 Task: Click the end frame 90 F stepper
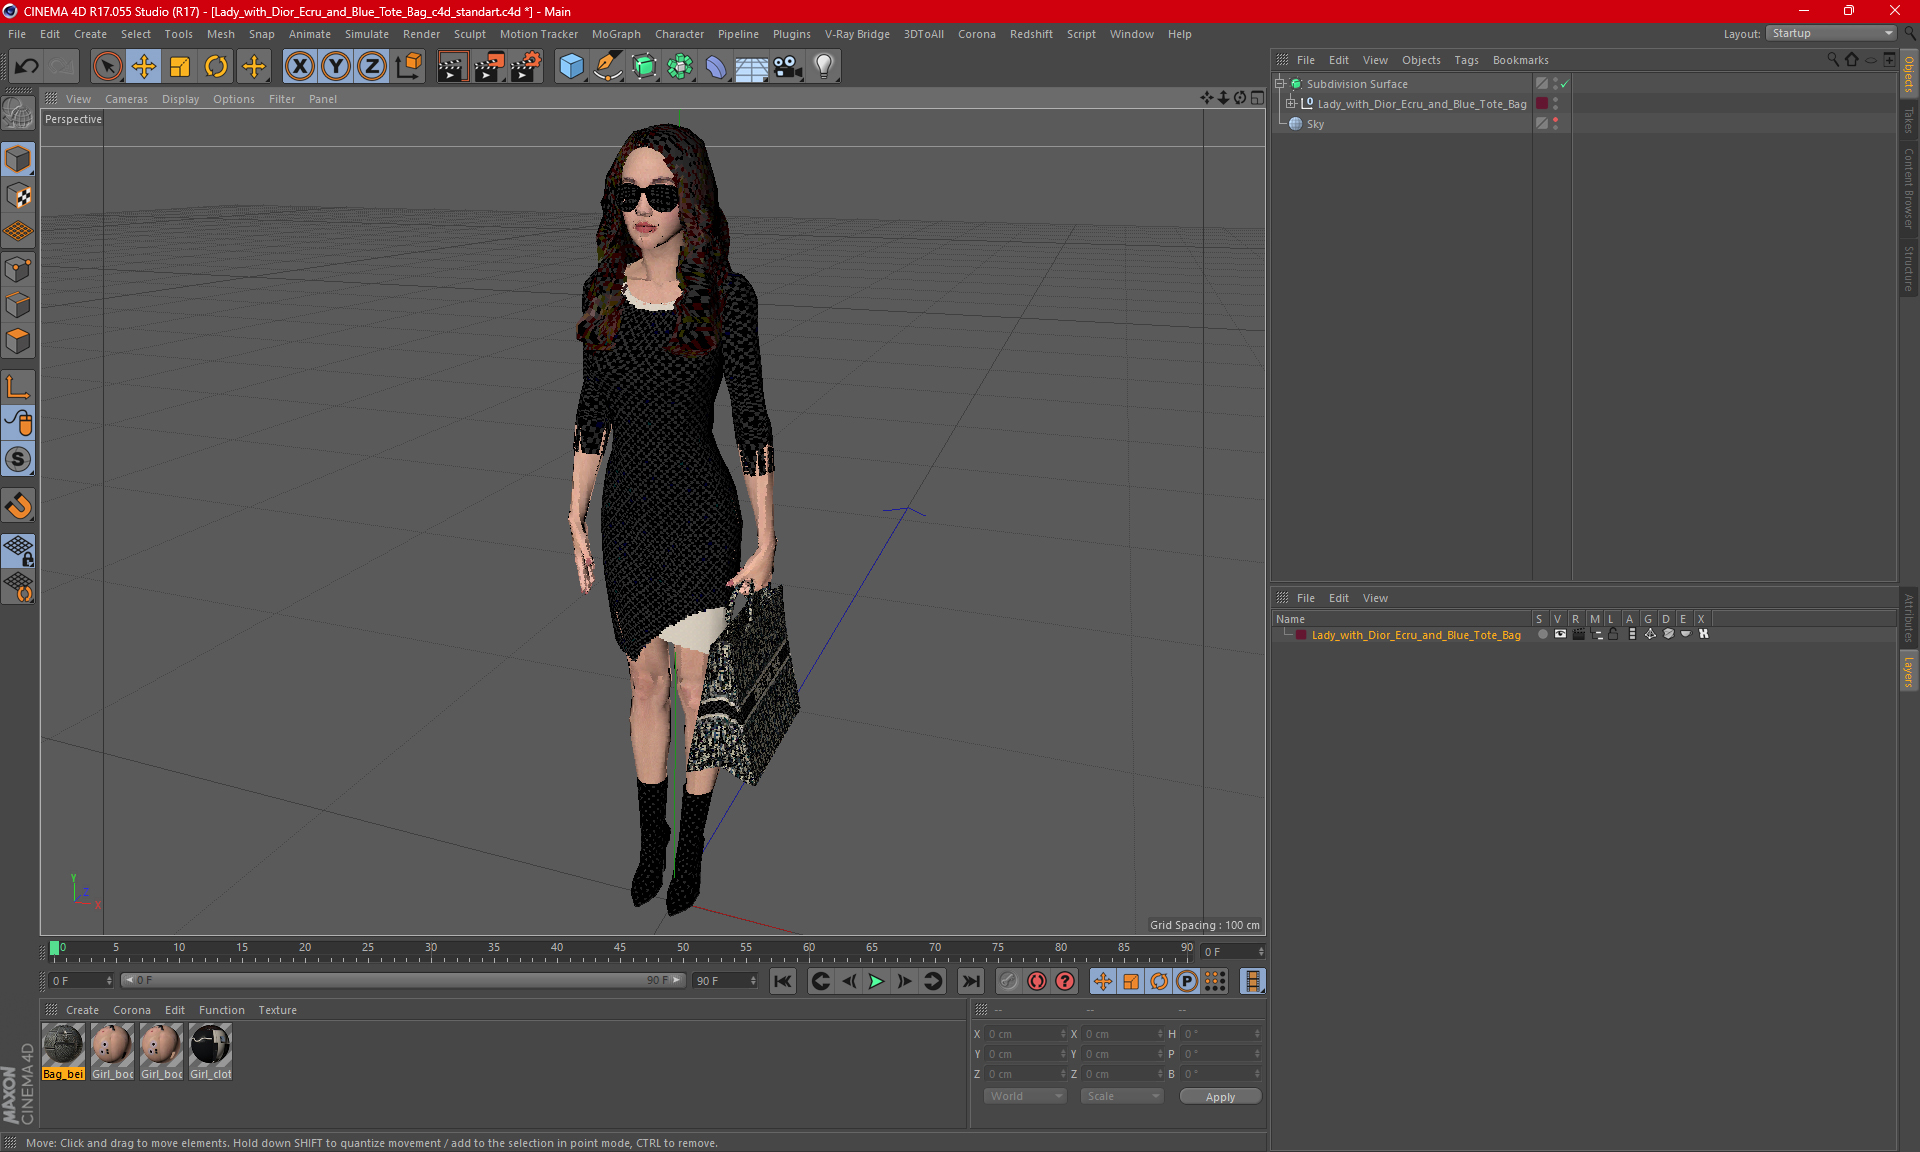click(x=754, y=981)
